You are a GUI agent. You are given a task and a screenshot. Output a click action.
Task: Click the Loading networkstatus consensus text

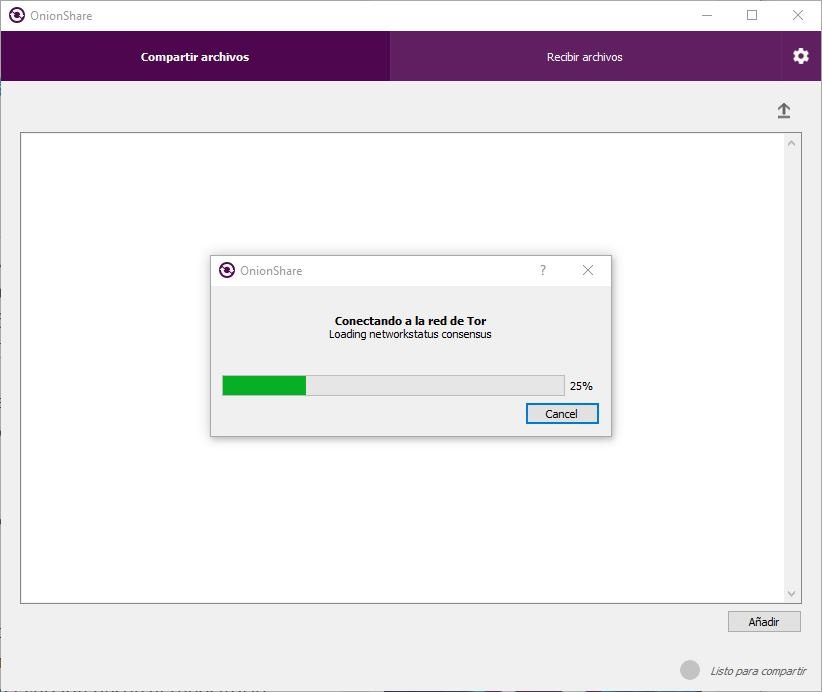click(410, 334)
